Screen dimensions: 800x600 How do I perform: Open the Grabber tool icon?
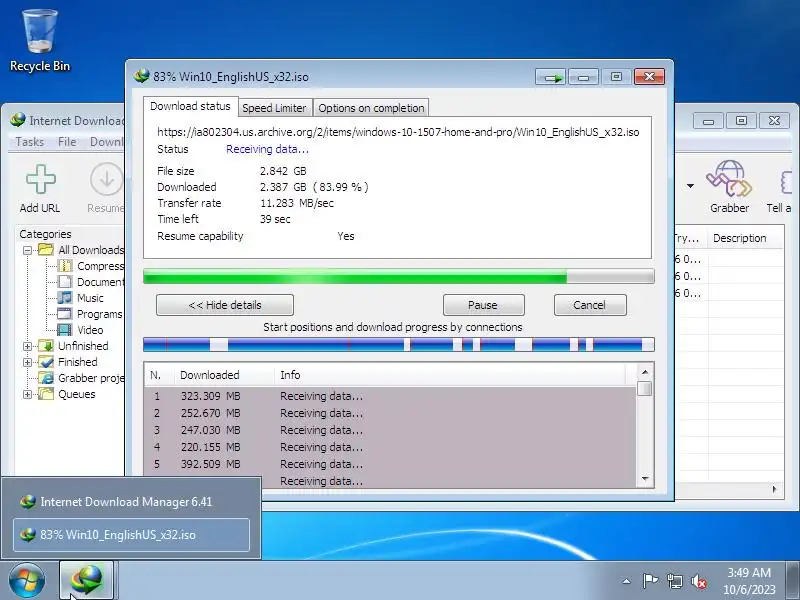coord(729,179)
